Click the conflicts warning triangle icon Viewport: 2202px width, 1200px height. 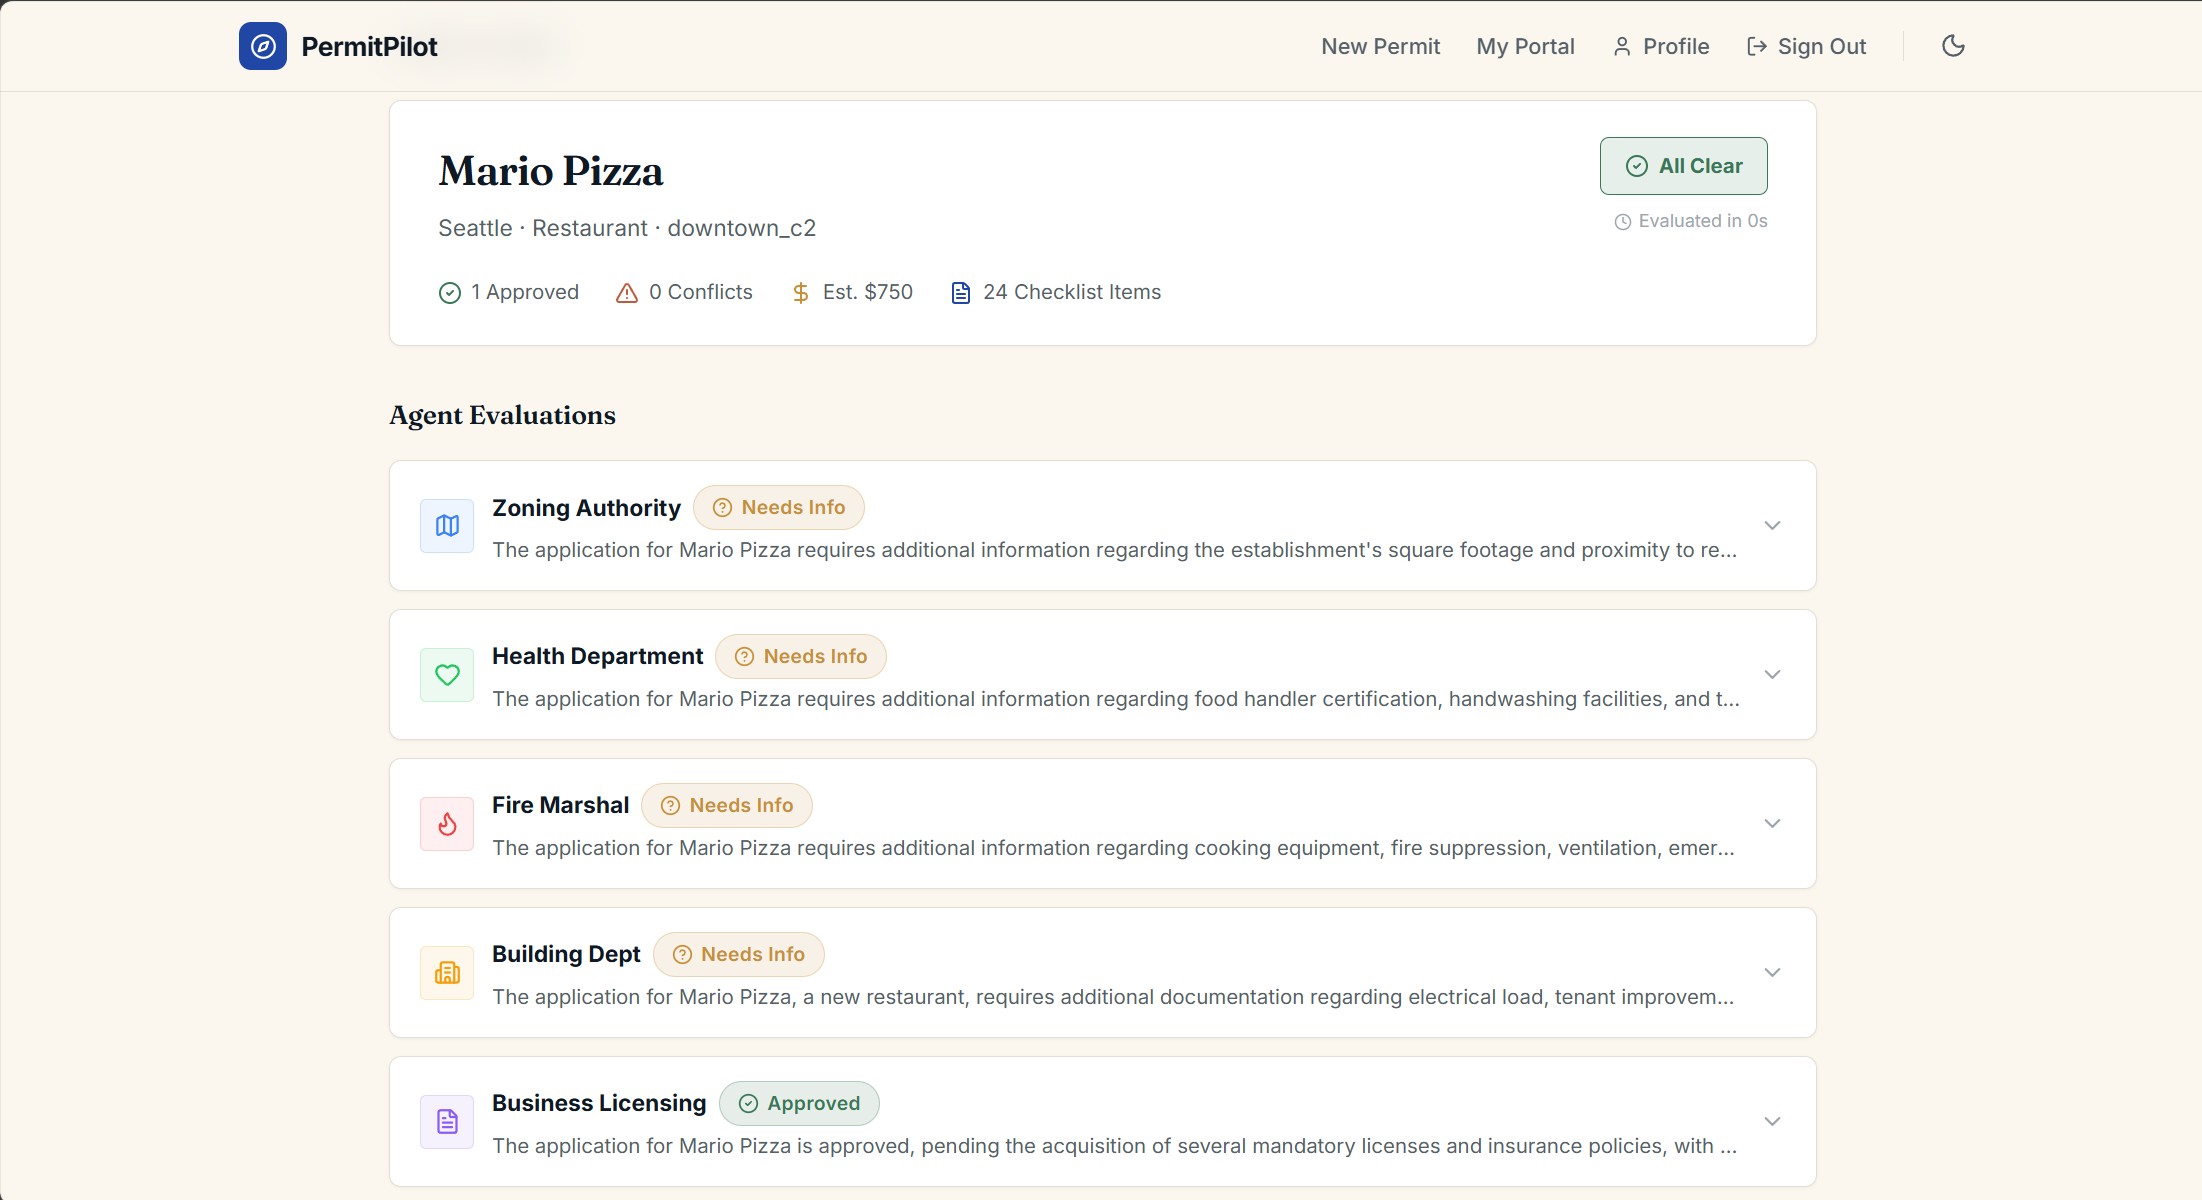pos(627,293)
